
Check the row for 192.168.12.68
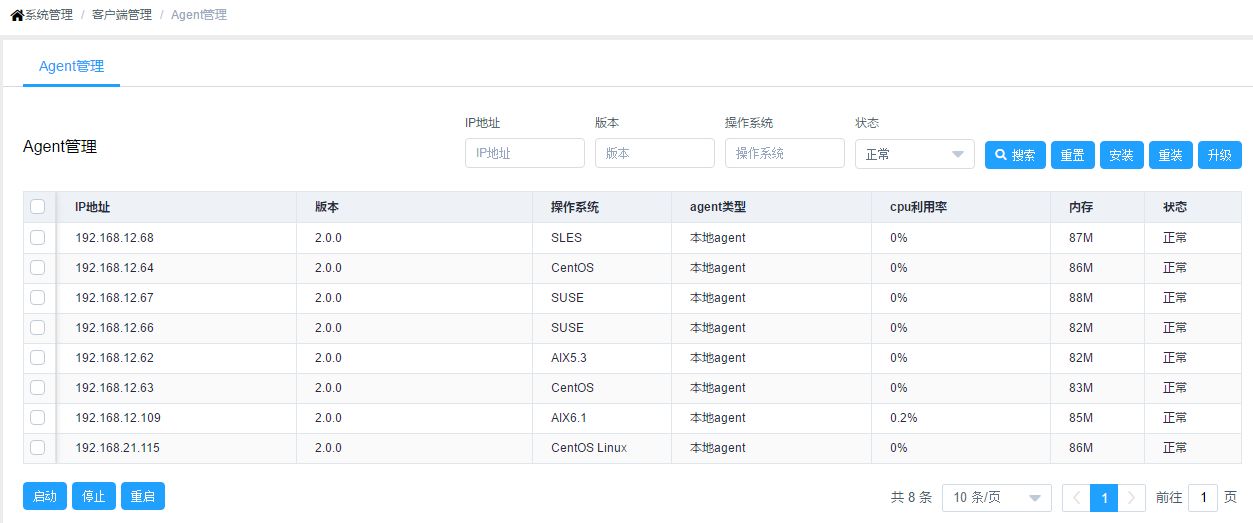(38, 238)
